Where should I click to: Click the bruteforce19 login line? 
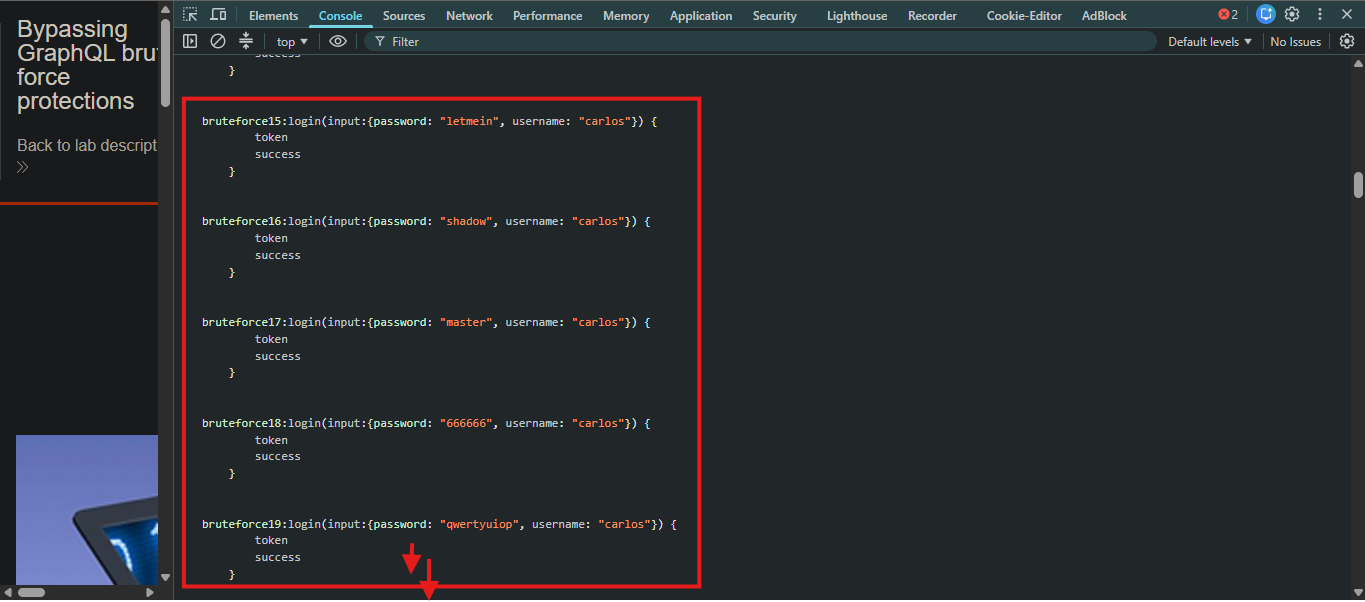tap(440, 524)
